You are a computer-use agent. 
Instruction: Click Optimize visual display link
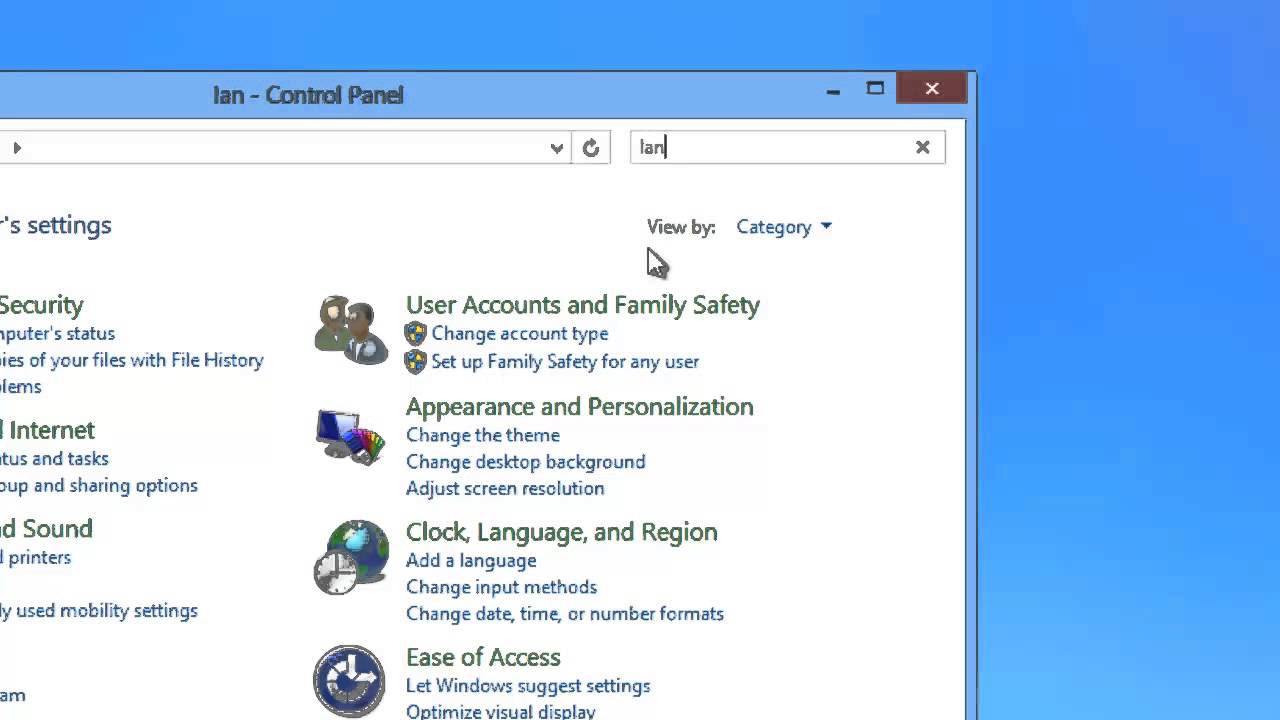[x=501, y=711]
